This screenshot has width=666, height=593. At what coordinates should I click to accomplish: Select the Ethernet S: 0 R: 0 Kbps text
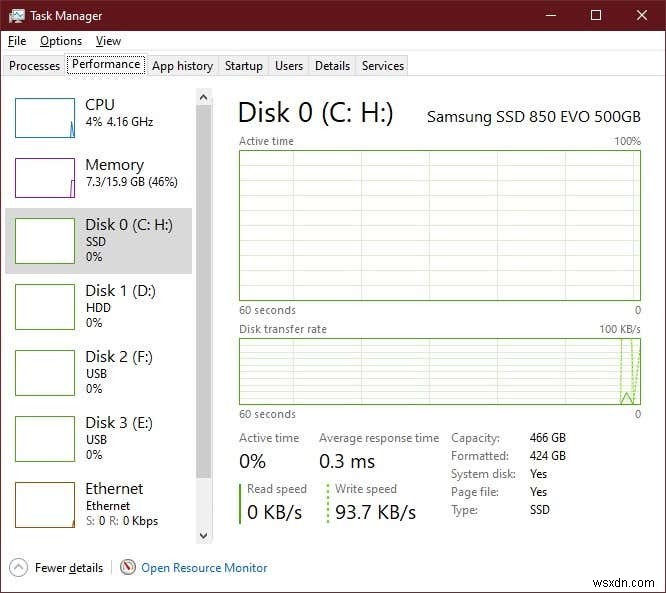[121, 521]
